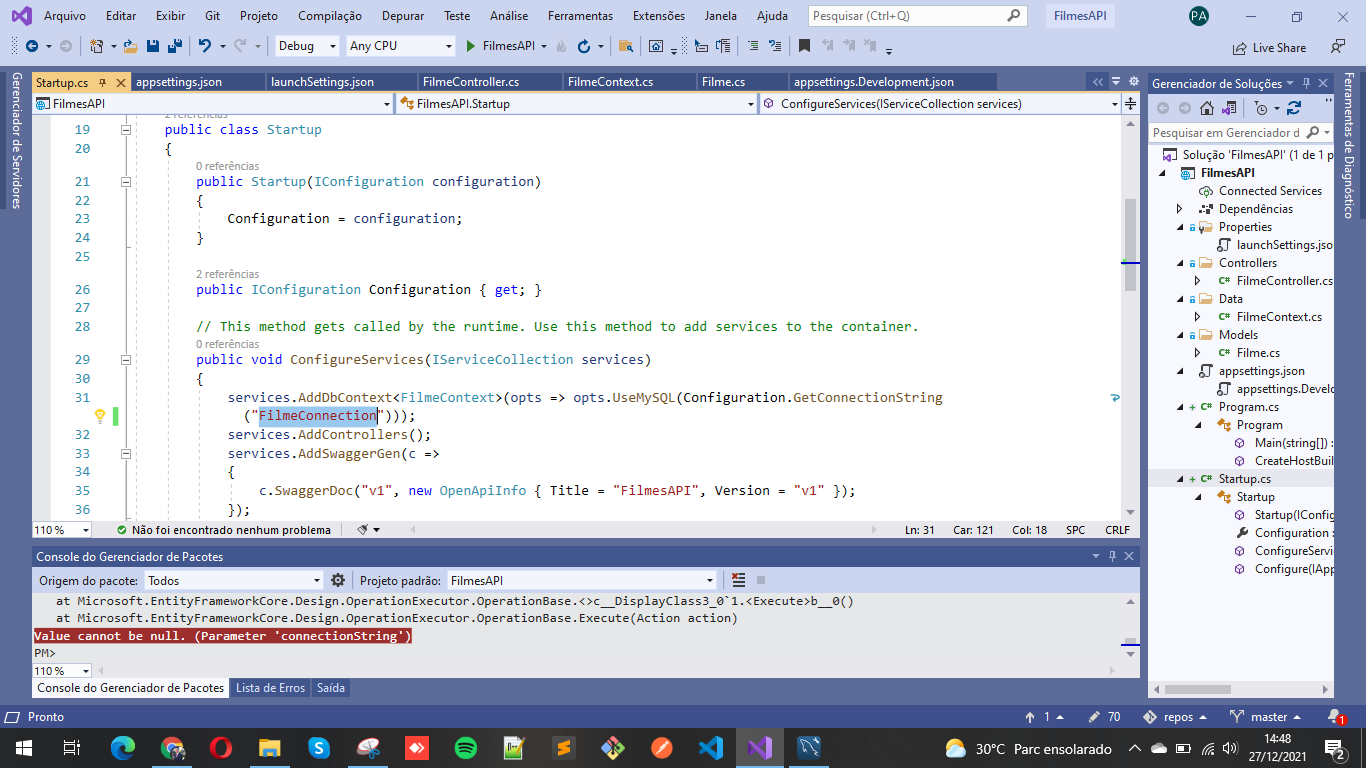Collapse class Startup code outline at line 19
Image resolution: width=1366 pixels, height=768 pixels.
point(126,129)
